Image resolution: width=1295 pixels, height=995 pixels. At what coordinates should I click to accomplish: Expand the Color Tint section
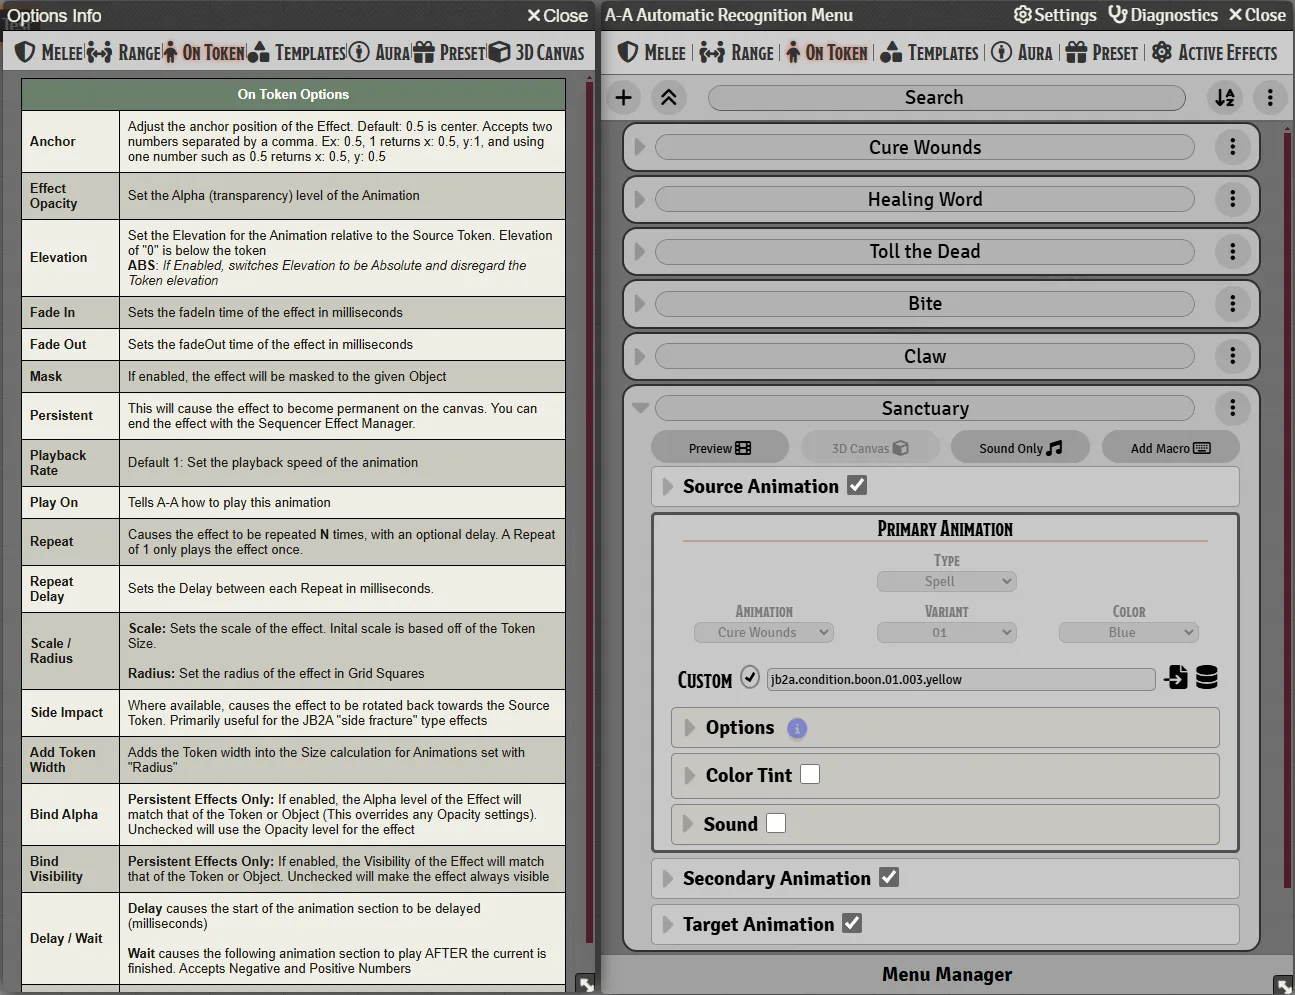689,775
